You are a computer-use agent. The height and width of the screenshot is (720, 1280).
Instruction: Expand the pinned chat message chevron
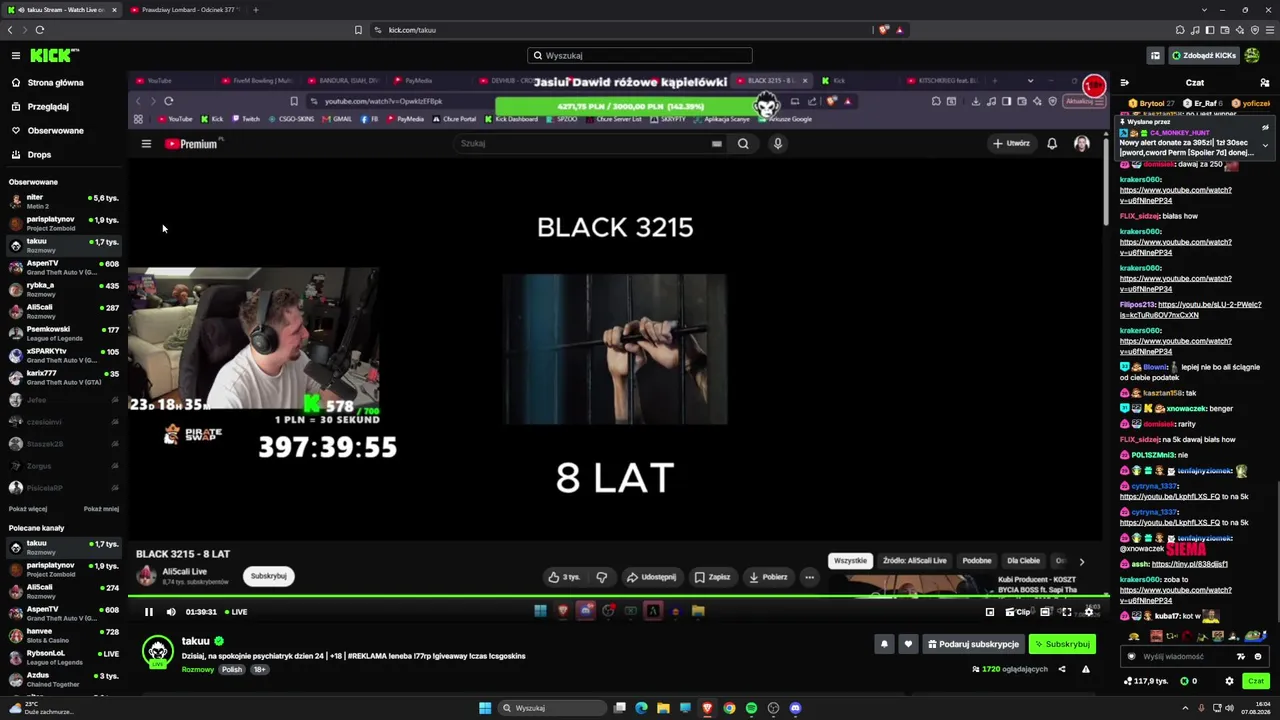1265,146
